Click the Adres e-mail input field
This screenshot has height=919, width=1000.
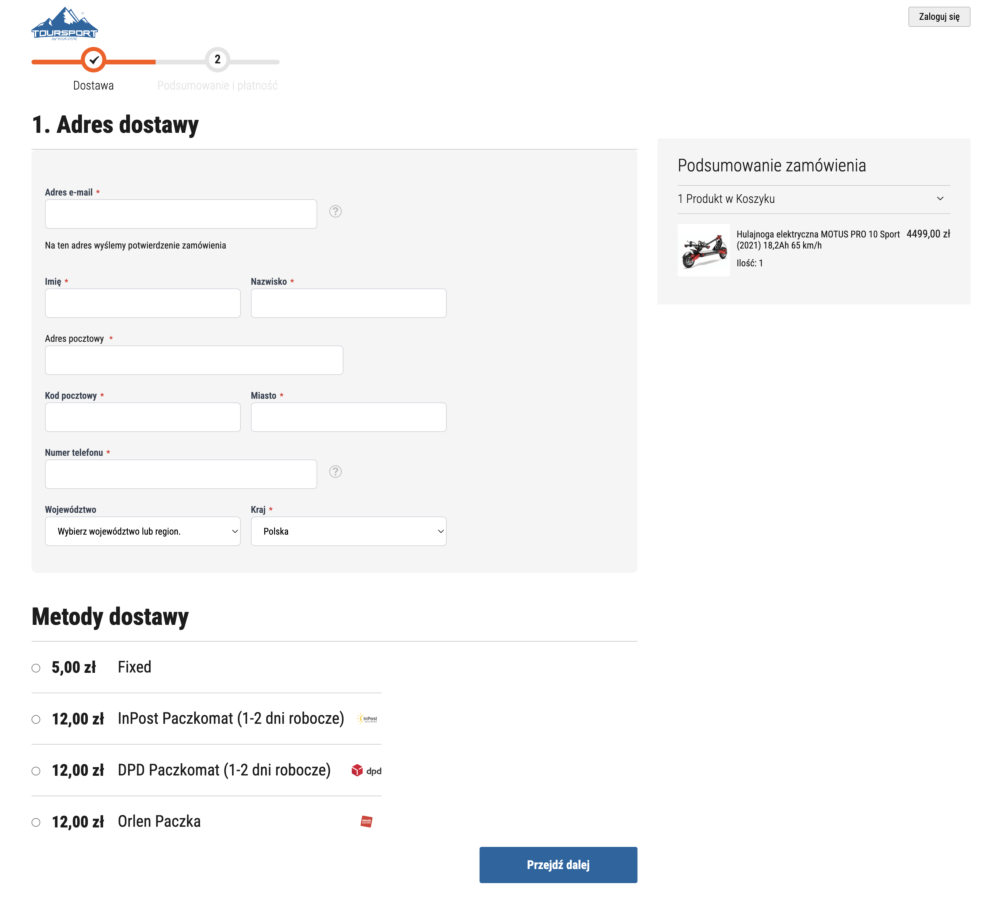[181, 214]
